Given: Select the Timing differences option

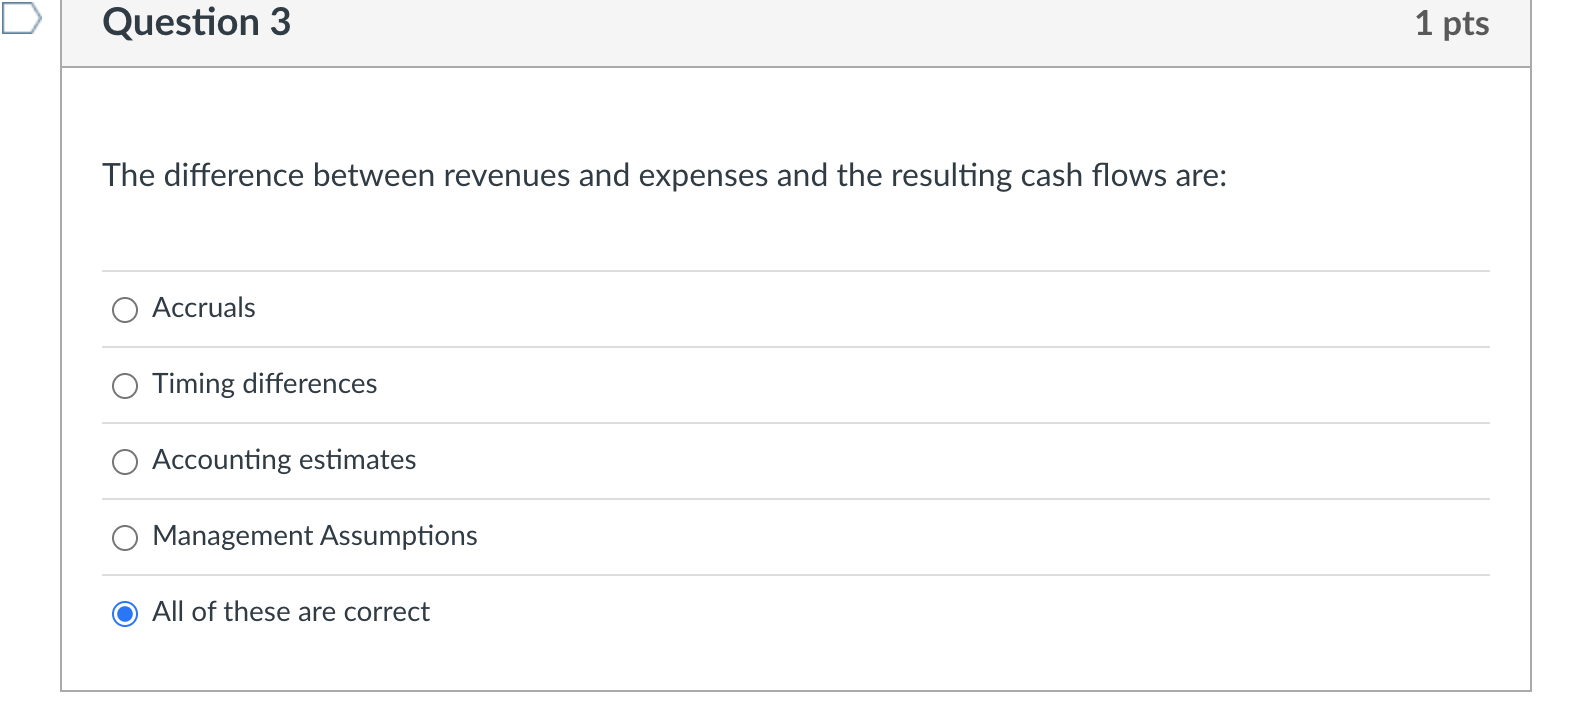Looking at the screenshot, I should click(x=124, y=385).
